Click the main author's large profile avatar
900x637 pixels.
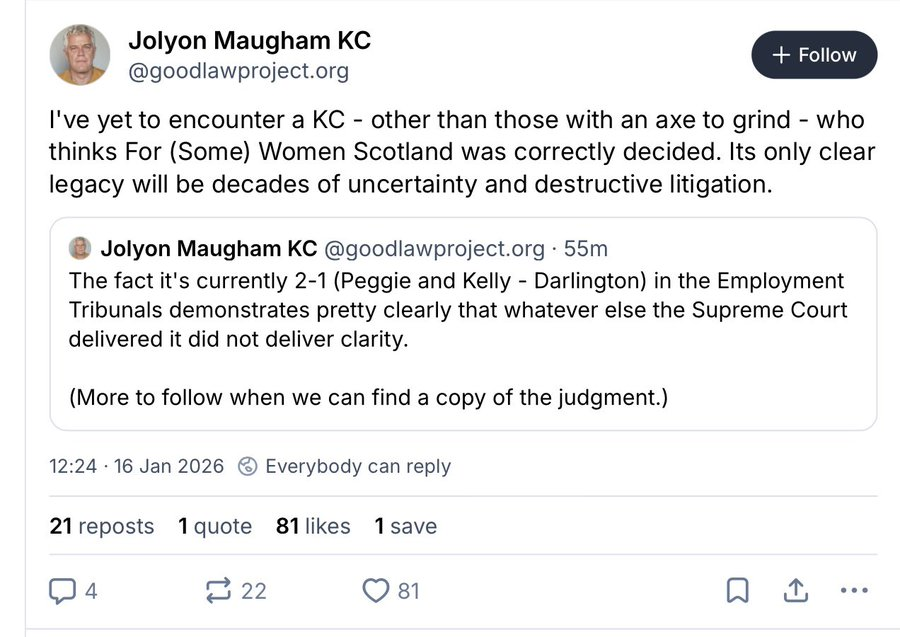[80, 55]
